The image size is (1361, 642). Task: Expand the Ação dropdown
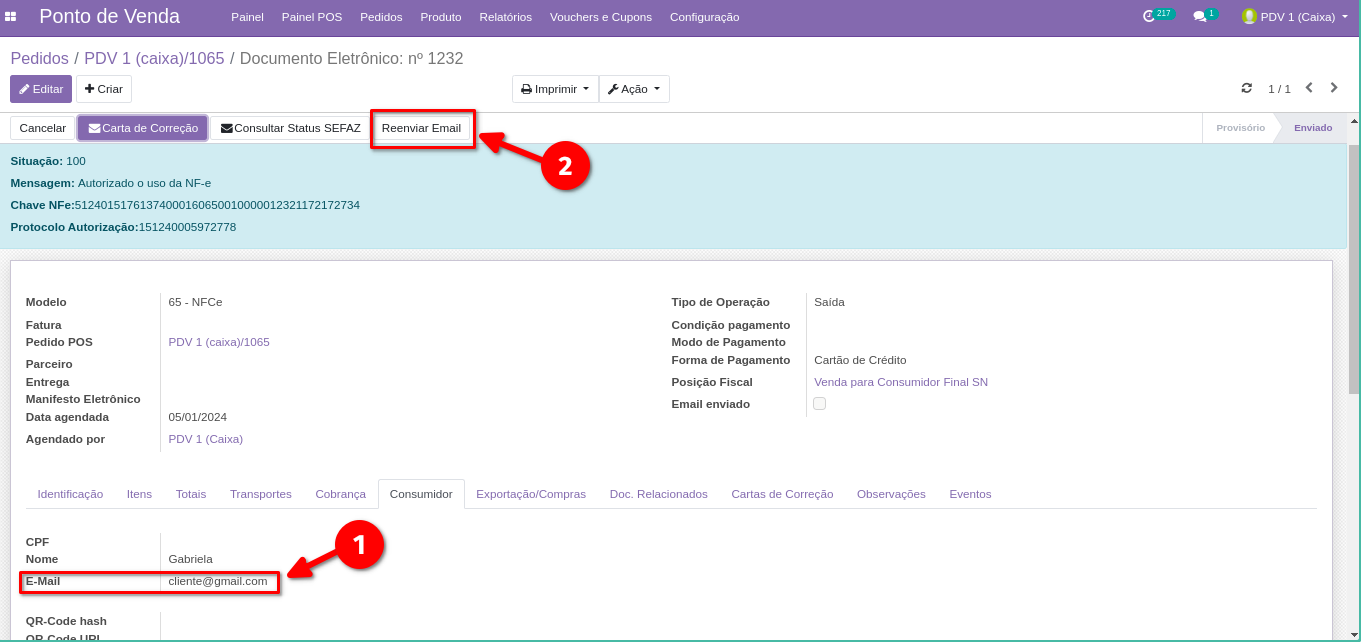pos(634,89)
